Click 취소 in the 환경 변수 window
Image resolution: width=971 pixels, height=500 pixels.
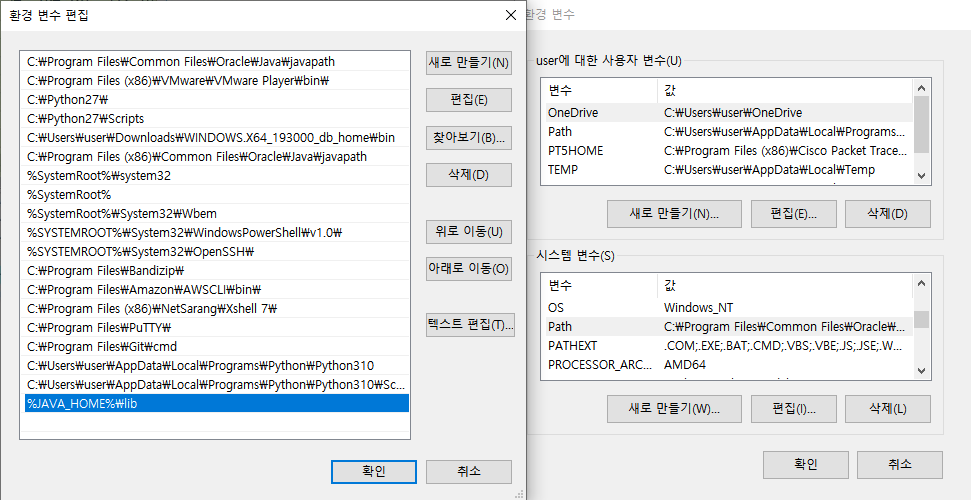[x=900, y=464]
